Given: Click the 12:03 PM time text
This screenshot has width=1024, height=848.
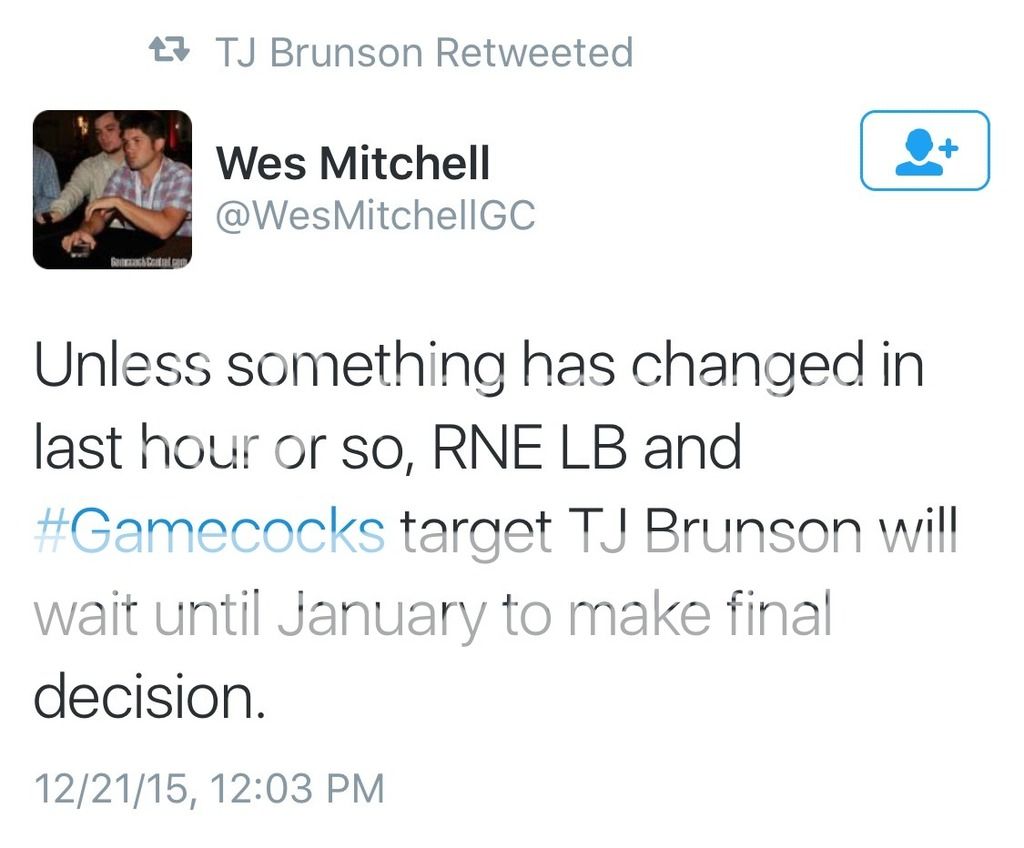Looking at the screenshot, I should coord(299,787).
